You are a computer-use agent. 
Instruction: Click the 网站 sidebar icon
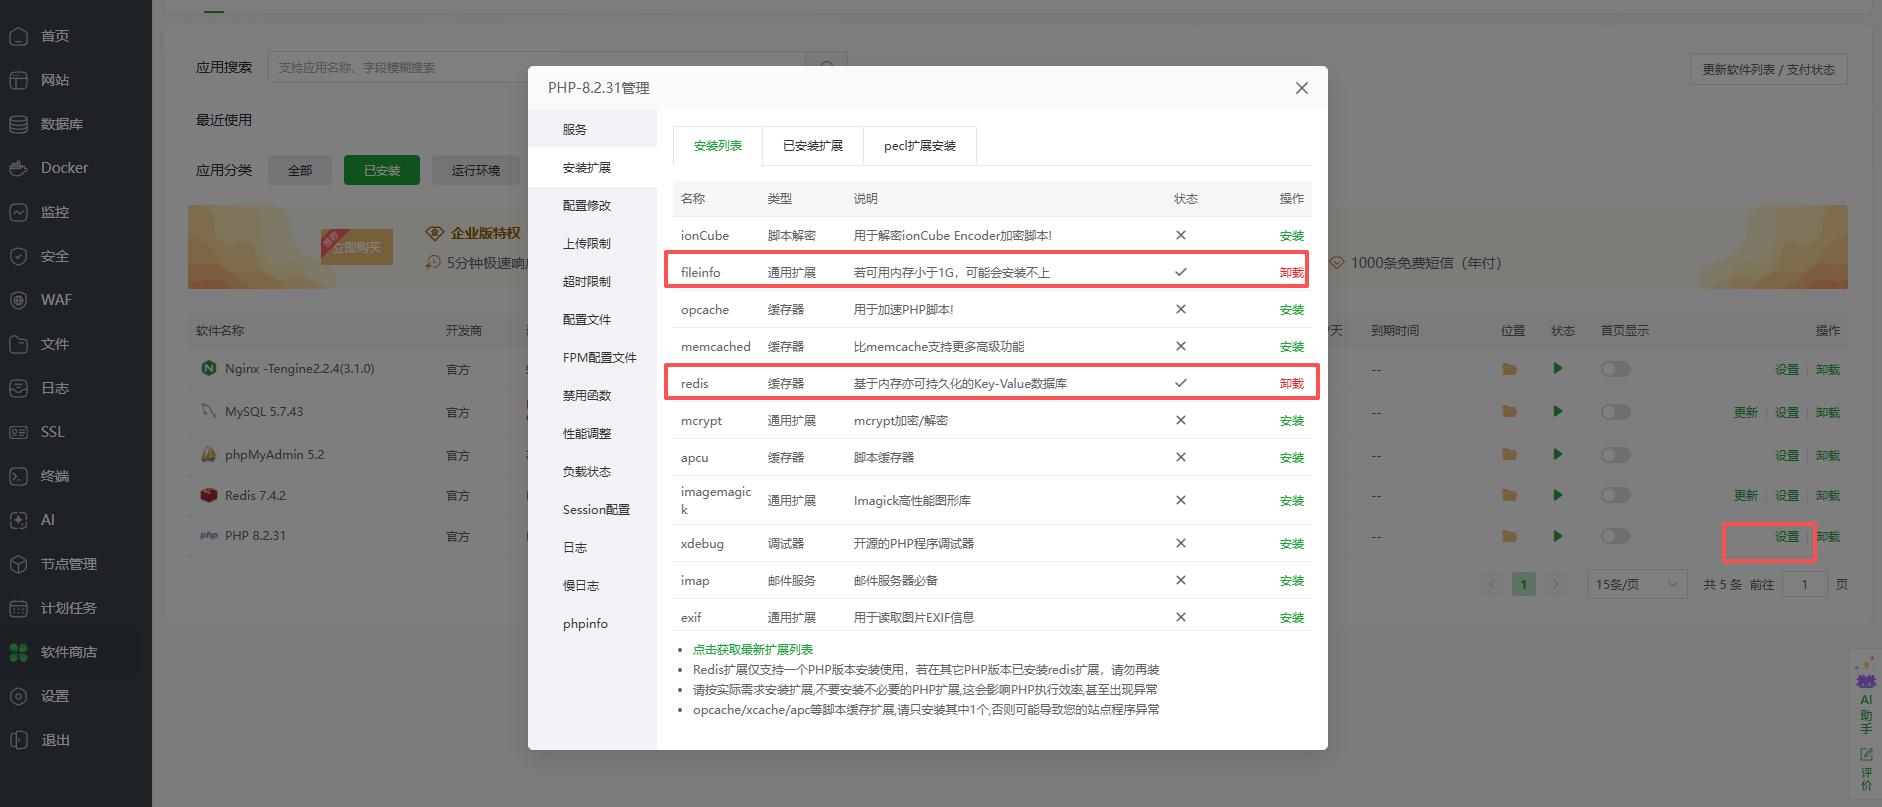[x=18, y=80]
